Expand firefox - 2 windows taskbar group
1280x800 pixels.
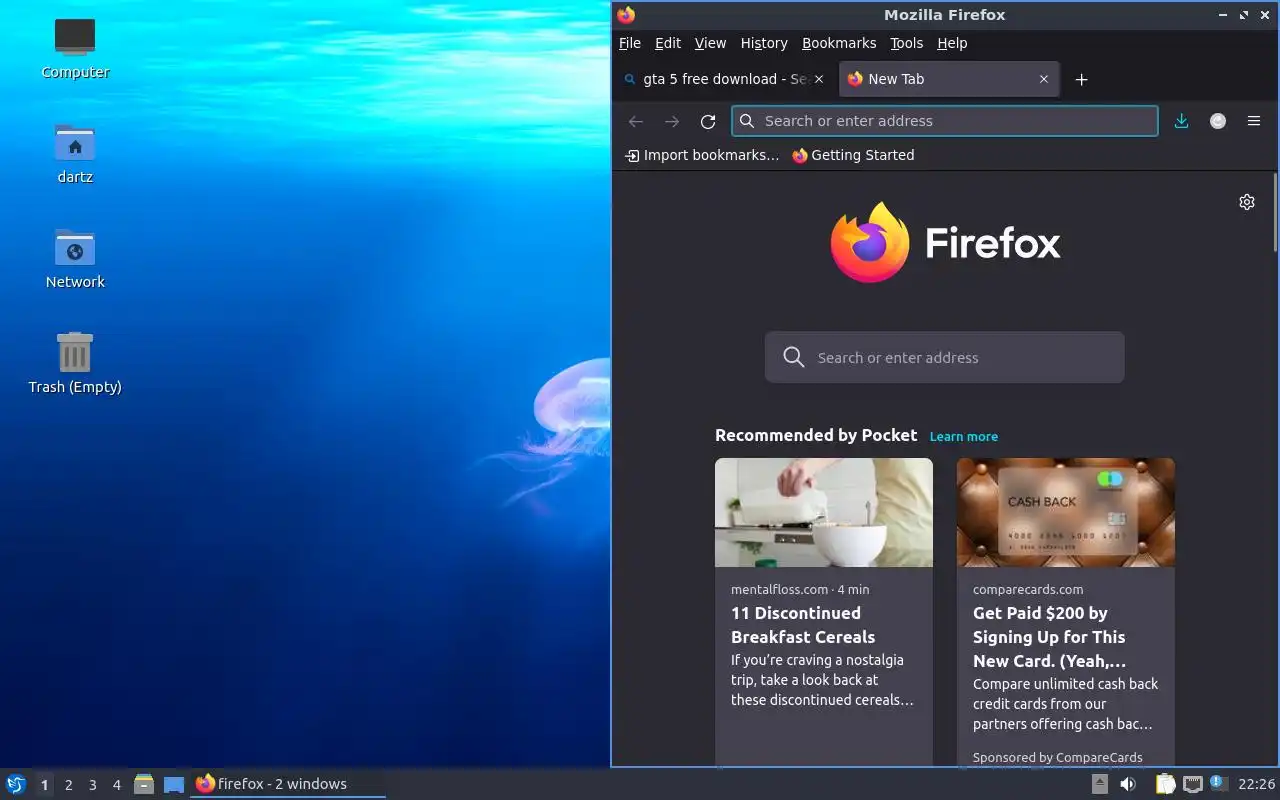point(288,784)
